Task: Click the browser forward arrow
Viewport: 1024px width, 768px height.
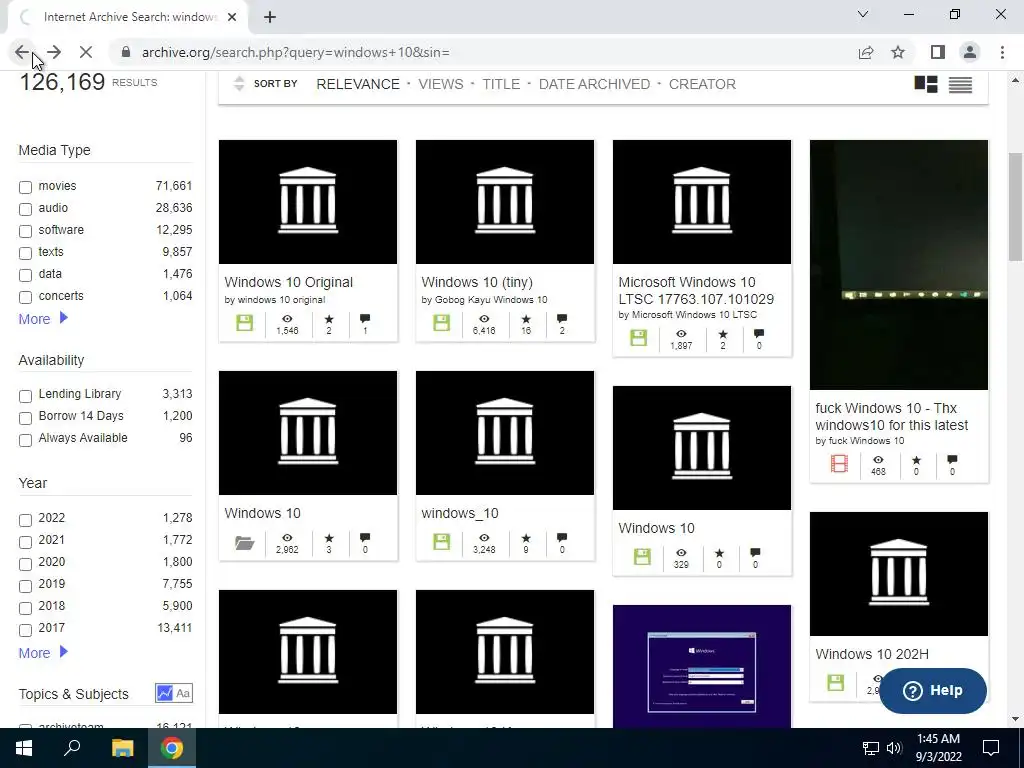Action: (x=54, y=52)
